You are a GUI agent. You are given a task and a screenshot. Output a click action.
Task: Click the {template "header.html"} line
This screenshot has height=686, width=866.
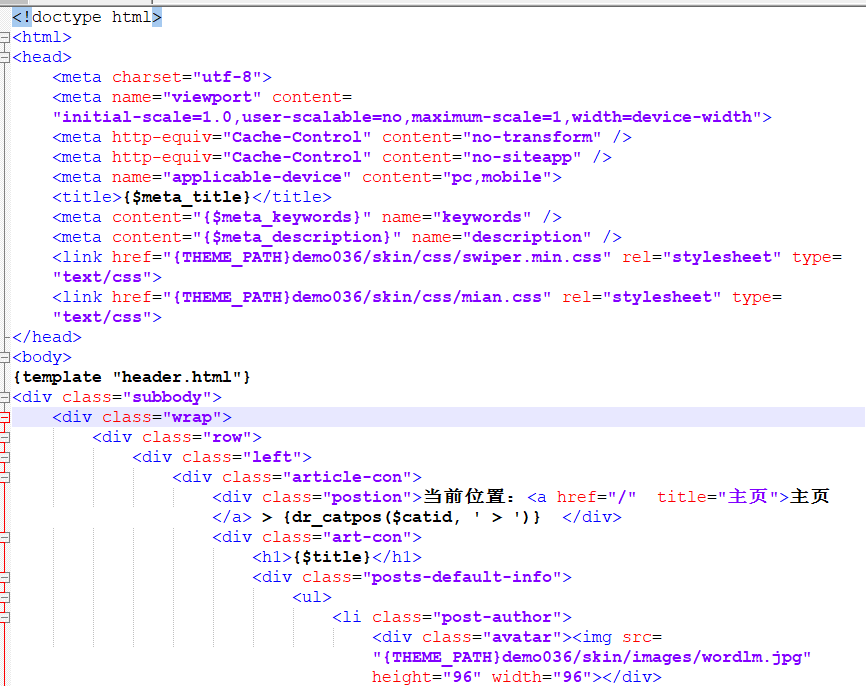click(132, 377)
